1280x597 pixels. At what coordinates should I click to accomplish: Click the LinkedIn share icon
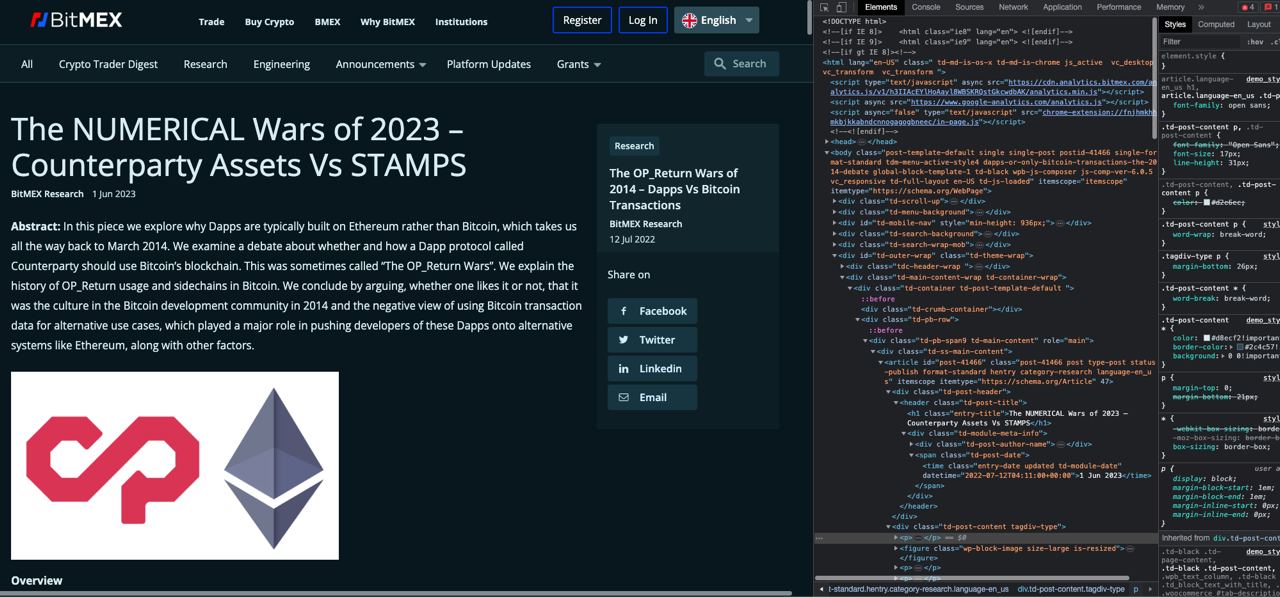(x=623, y=369)
